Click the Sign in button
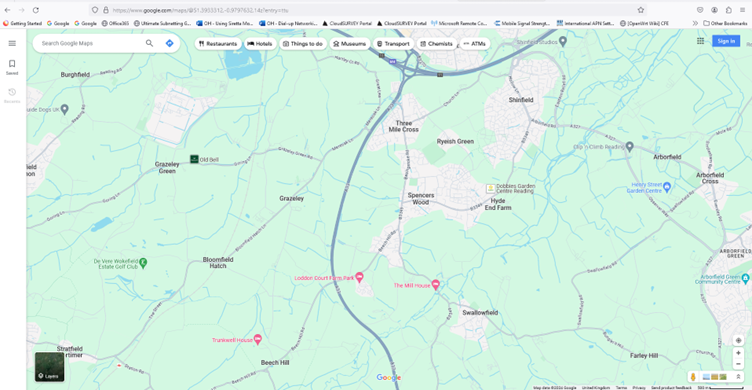This screenshot has height=390, width=752. tap(726, 41)
